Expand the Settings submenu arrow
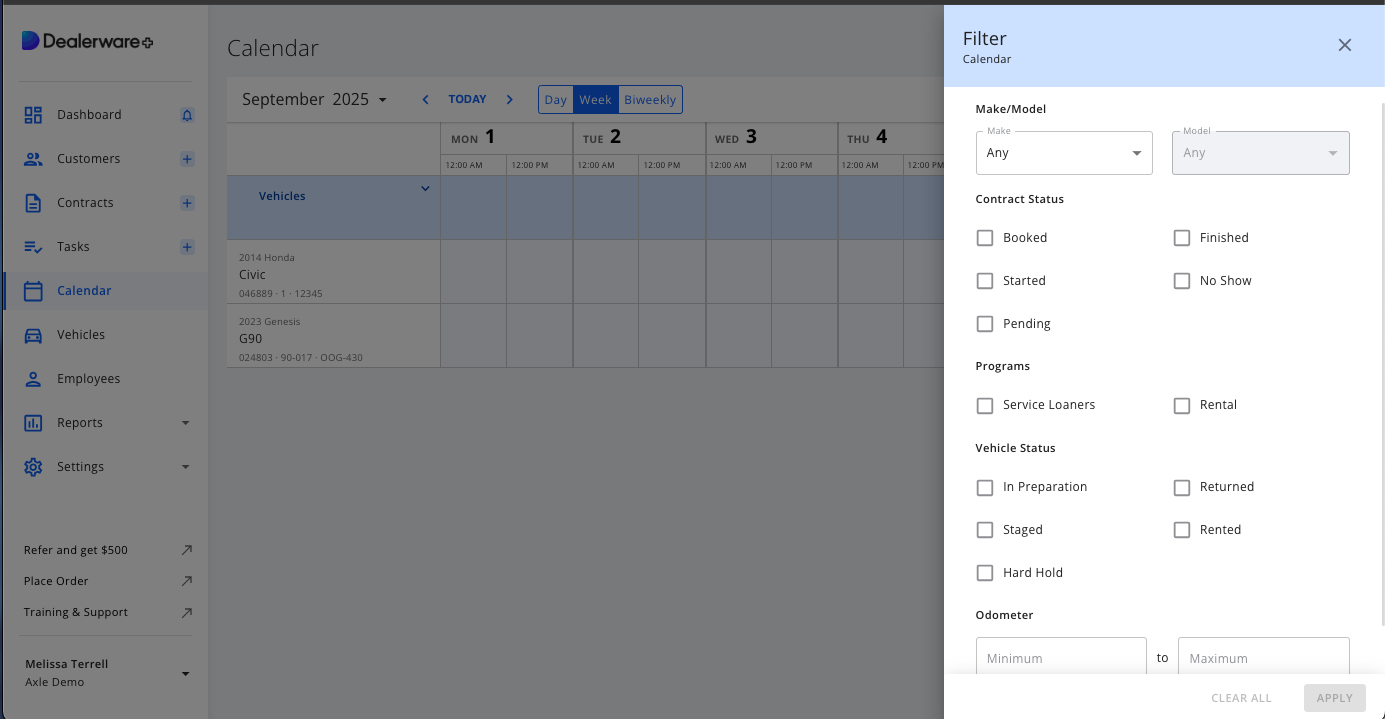Viewport: 1385px width, 719px height. coord(185,467)
